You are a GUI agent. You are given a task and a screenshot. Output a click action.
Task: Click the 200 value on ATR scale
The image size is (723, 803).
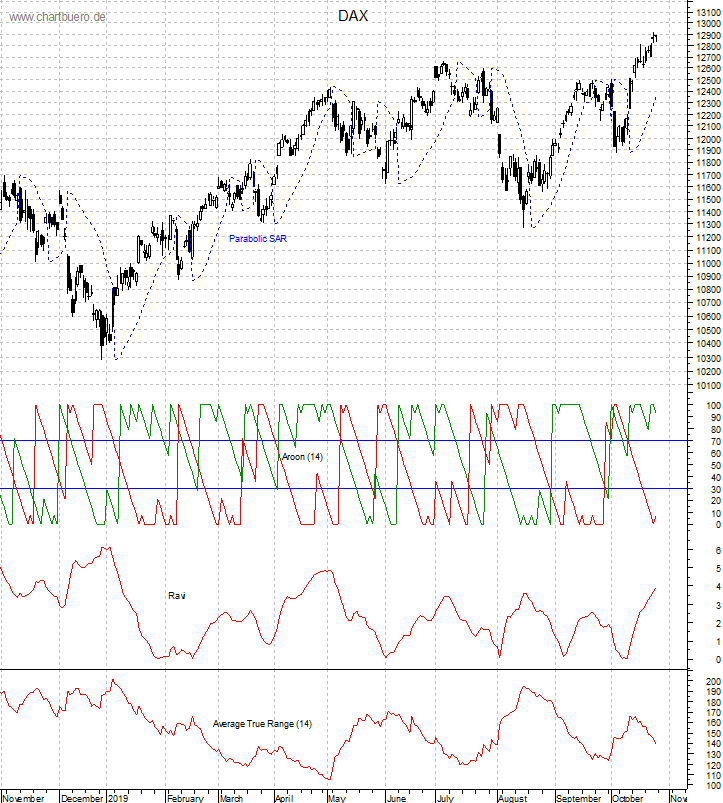pos(713,682)
